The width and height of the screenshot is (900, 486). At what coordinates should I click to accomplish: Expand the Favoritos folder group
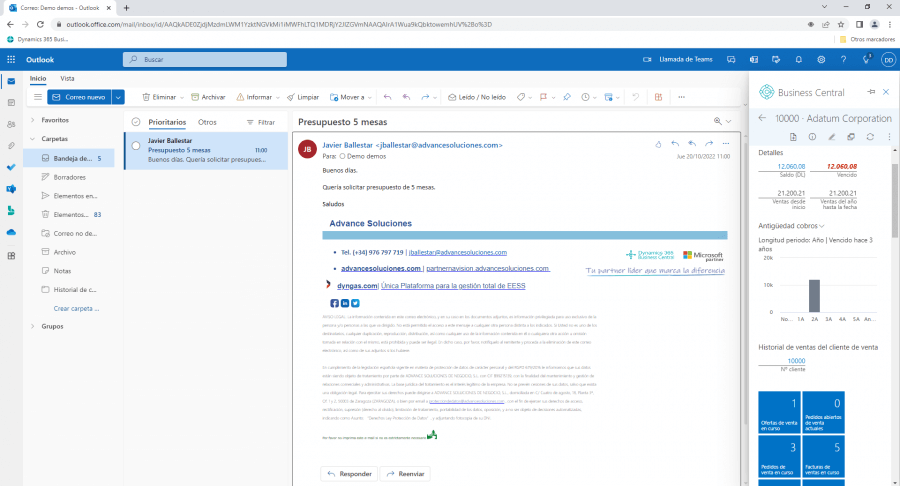[x=33, y=119]
